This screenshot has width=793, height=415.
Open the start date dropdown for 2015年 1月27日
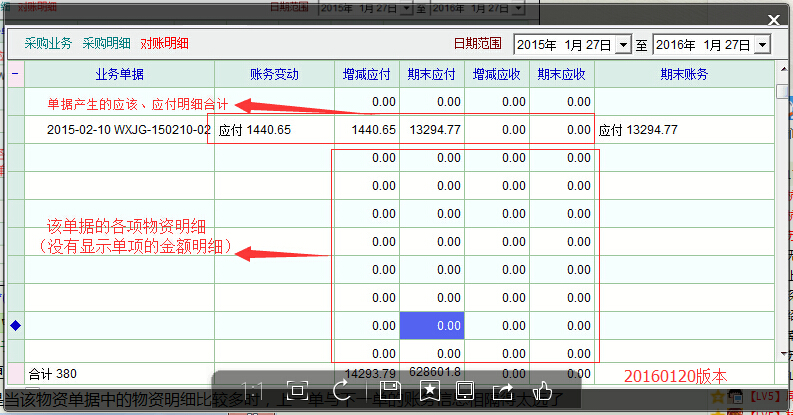(x=625, y=45)
